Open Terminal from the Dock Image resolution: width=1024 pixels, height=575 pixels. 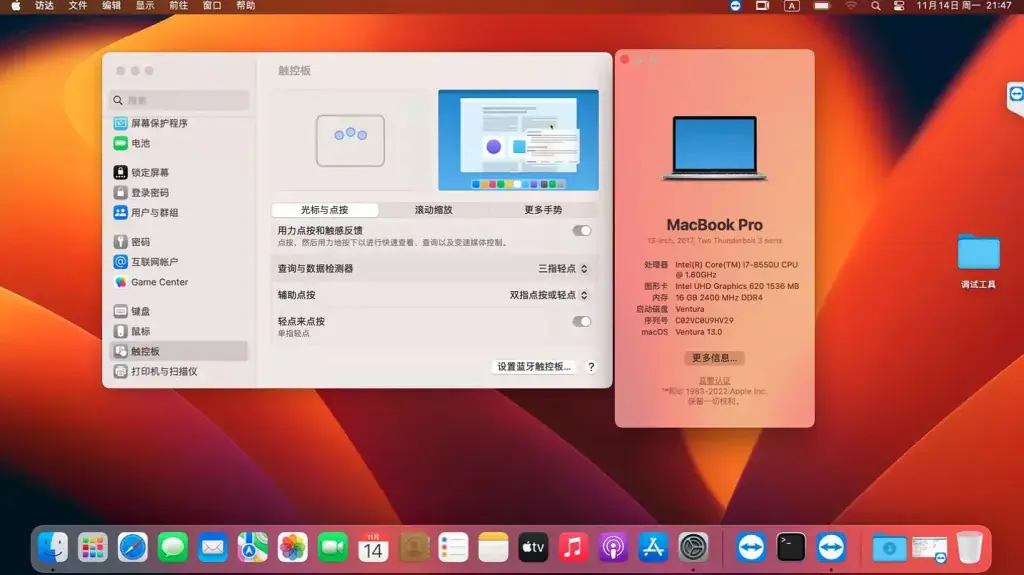pyautogui.click(x=791, y=548)
